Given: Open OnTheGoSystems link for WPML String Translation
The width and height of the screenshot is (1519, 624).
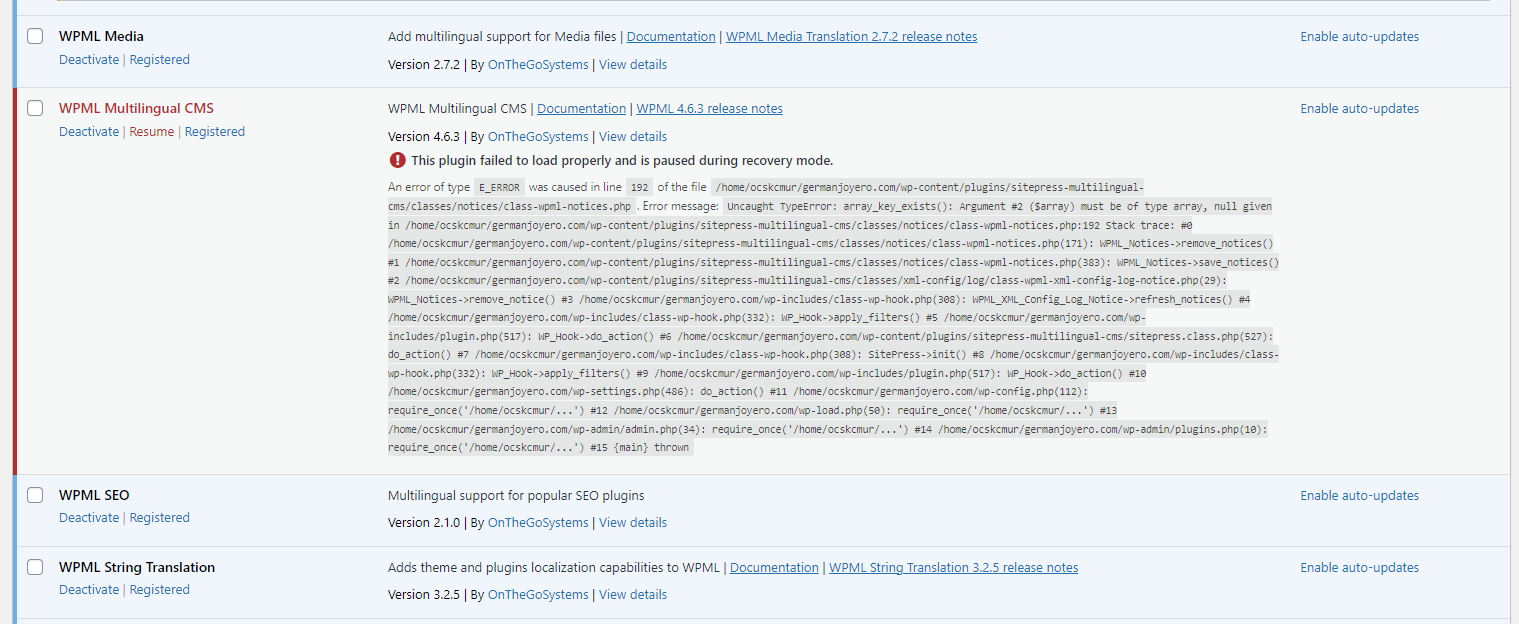Looking at the screenshot, I should [538, 595].
